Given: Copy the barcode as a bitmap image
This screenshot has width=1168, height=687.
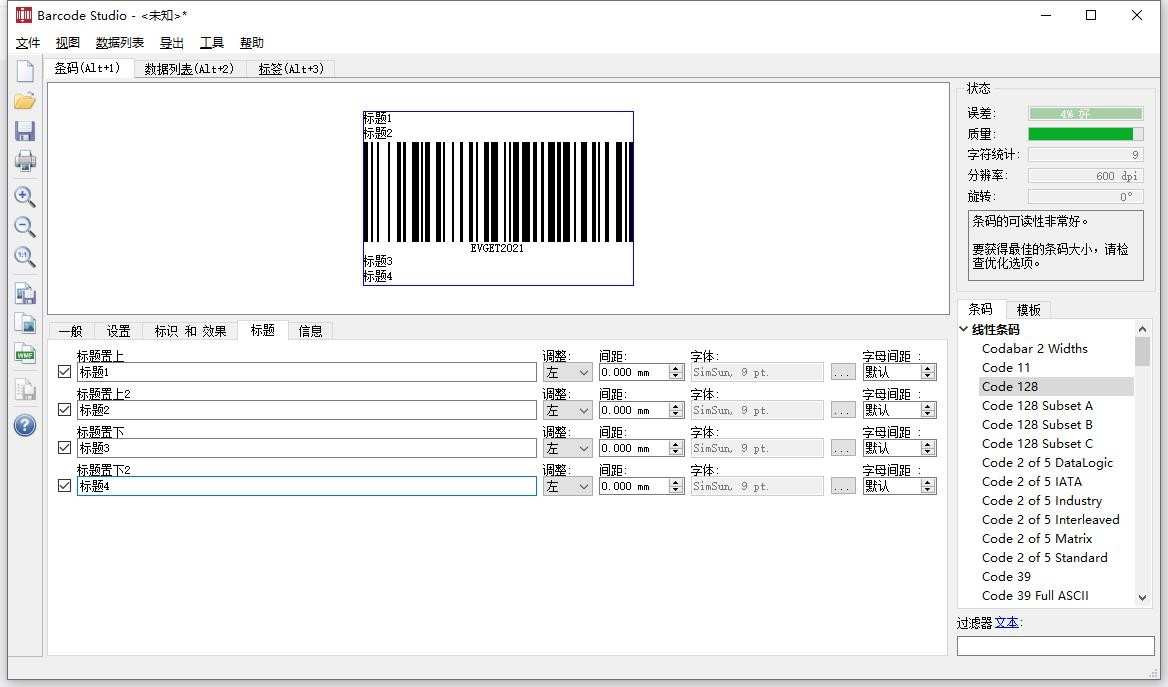Looking at the screenshot, I should pyautogui.click(x=25, y=323).
